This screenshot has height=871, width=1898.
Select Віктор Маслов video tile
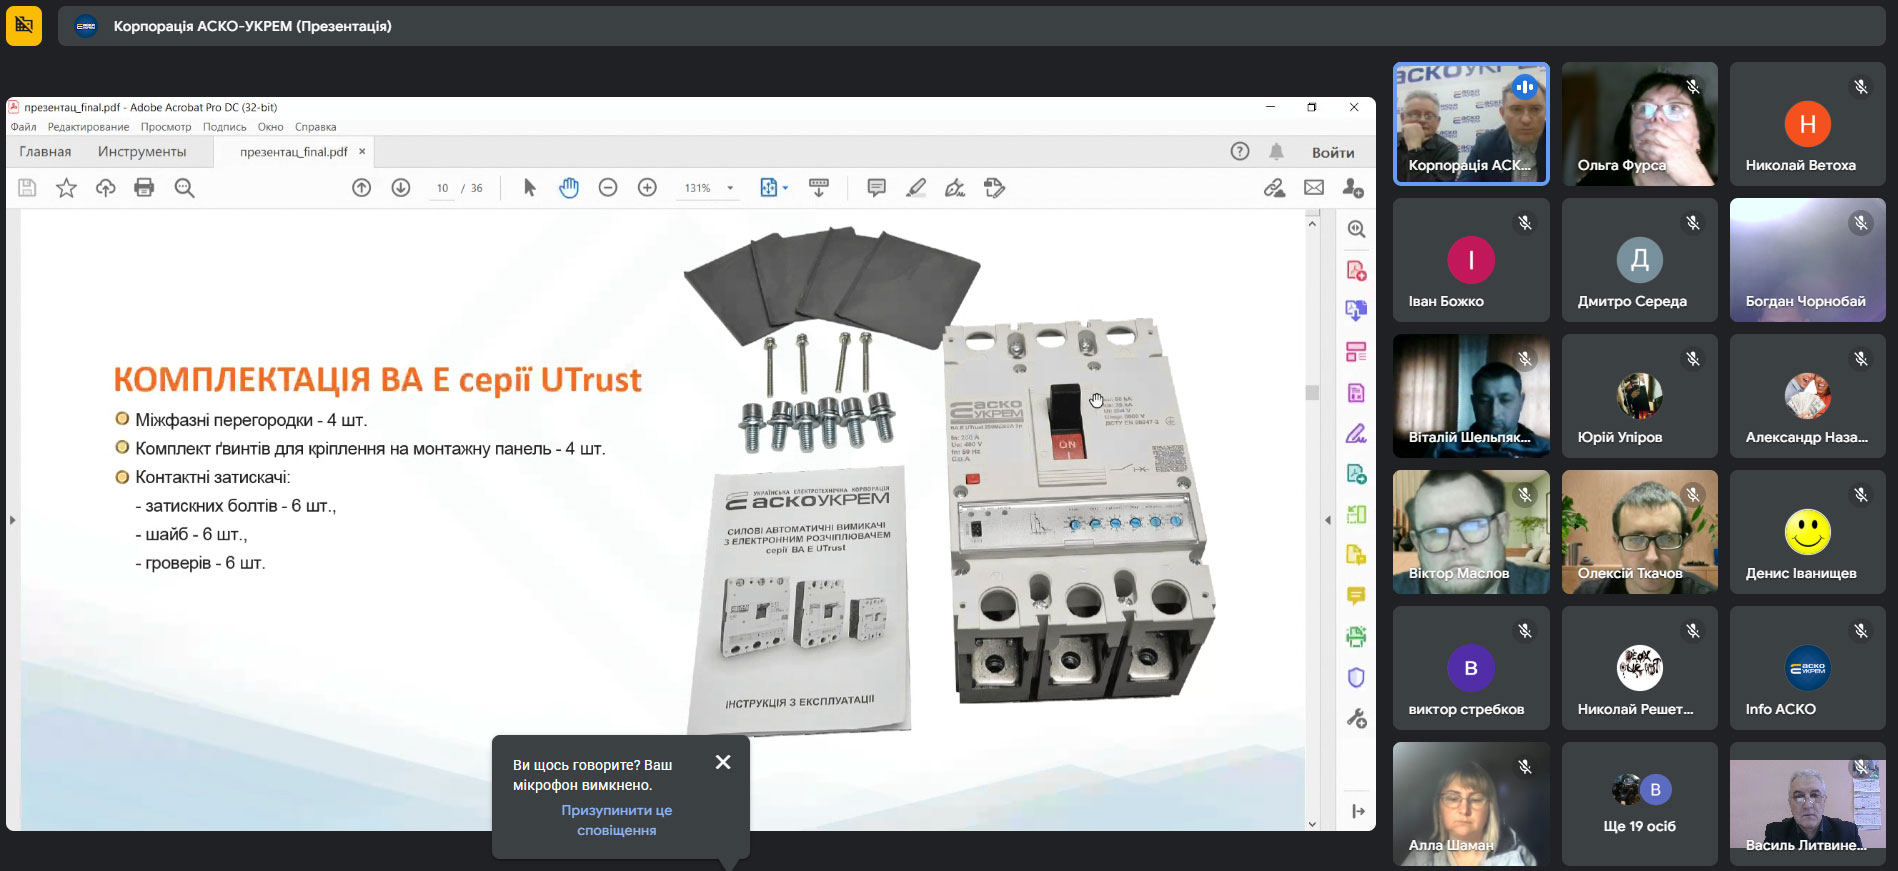tap(1471, 532)
